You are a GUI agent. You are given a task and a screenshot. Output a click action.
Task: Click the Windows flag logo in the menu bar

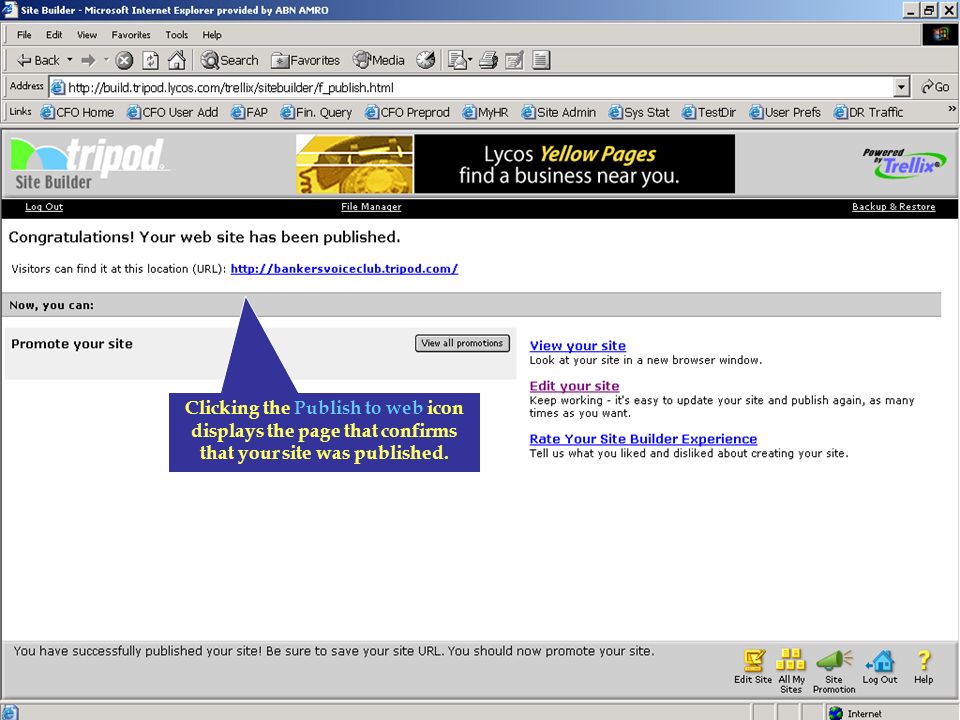click(x=940, y=35)
